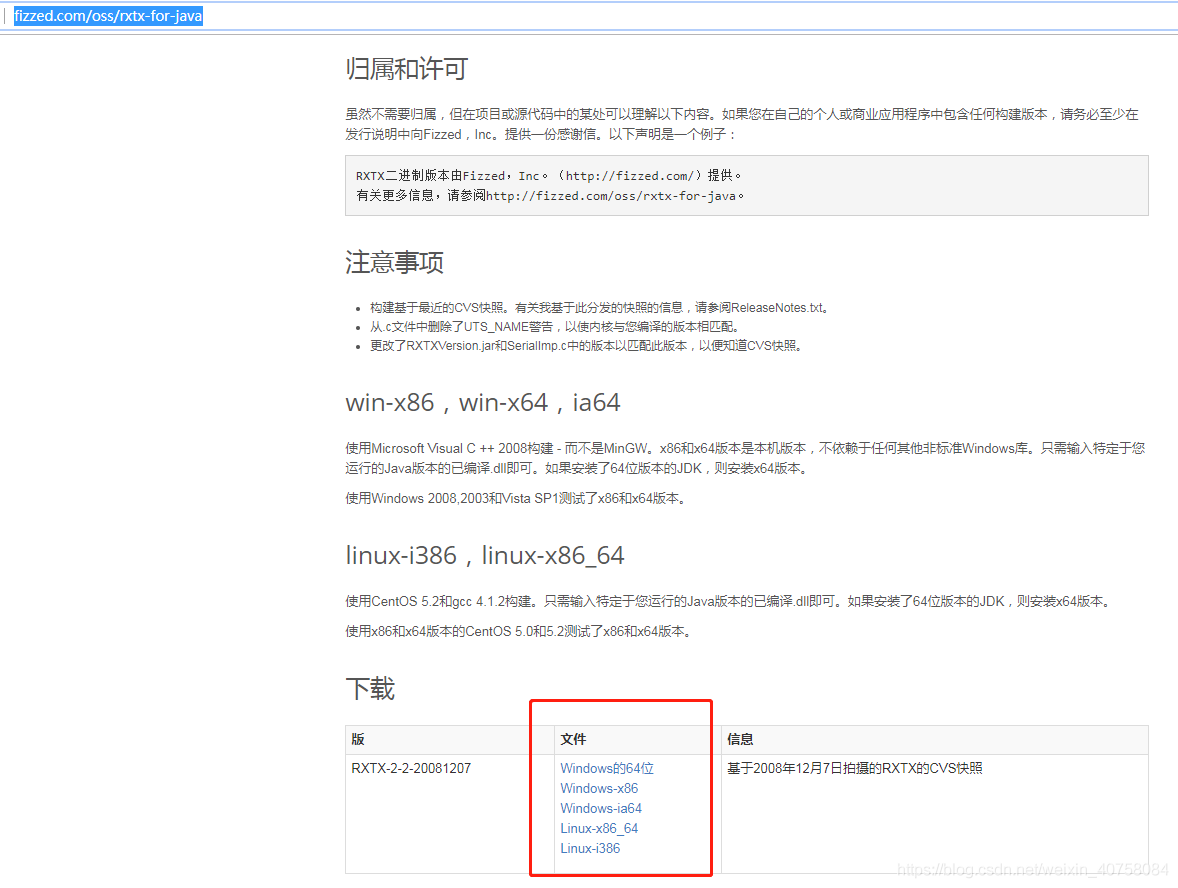Click the code line mentioning http://fizzed.com/ 提供
This screenshot has height=888, width=1178.
548,176
